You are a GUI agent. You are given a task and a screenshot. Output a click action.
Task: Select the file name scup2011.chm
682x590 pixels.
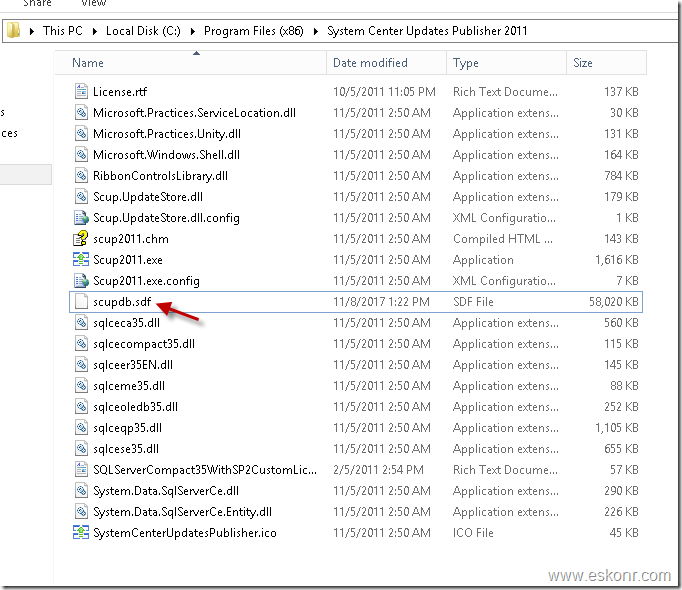point(131,239)
